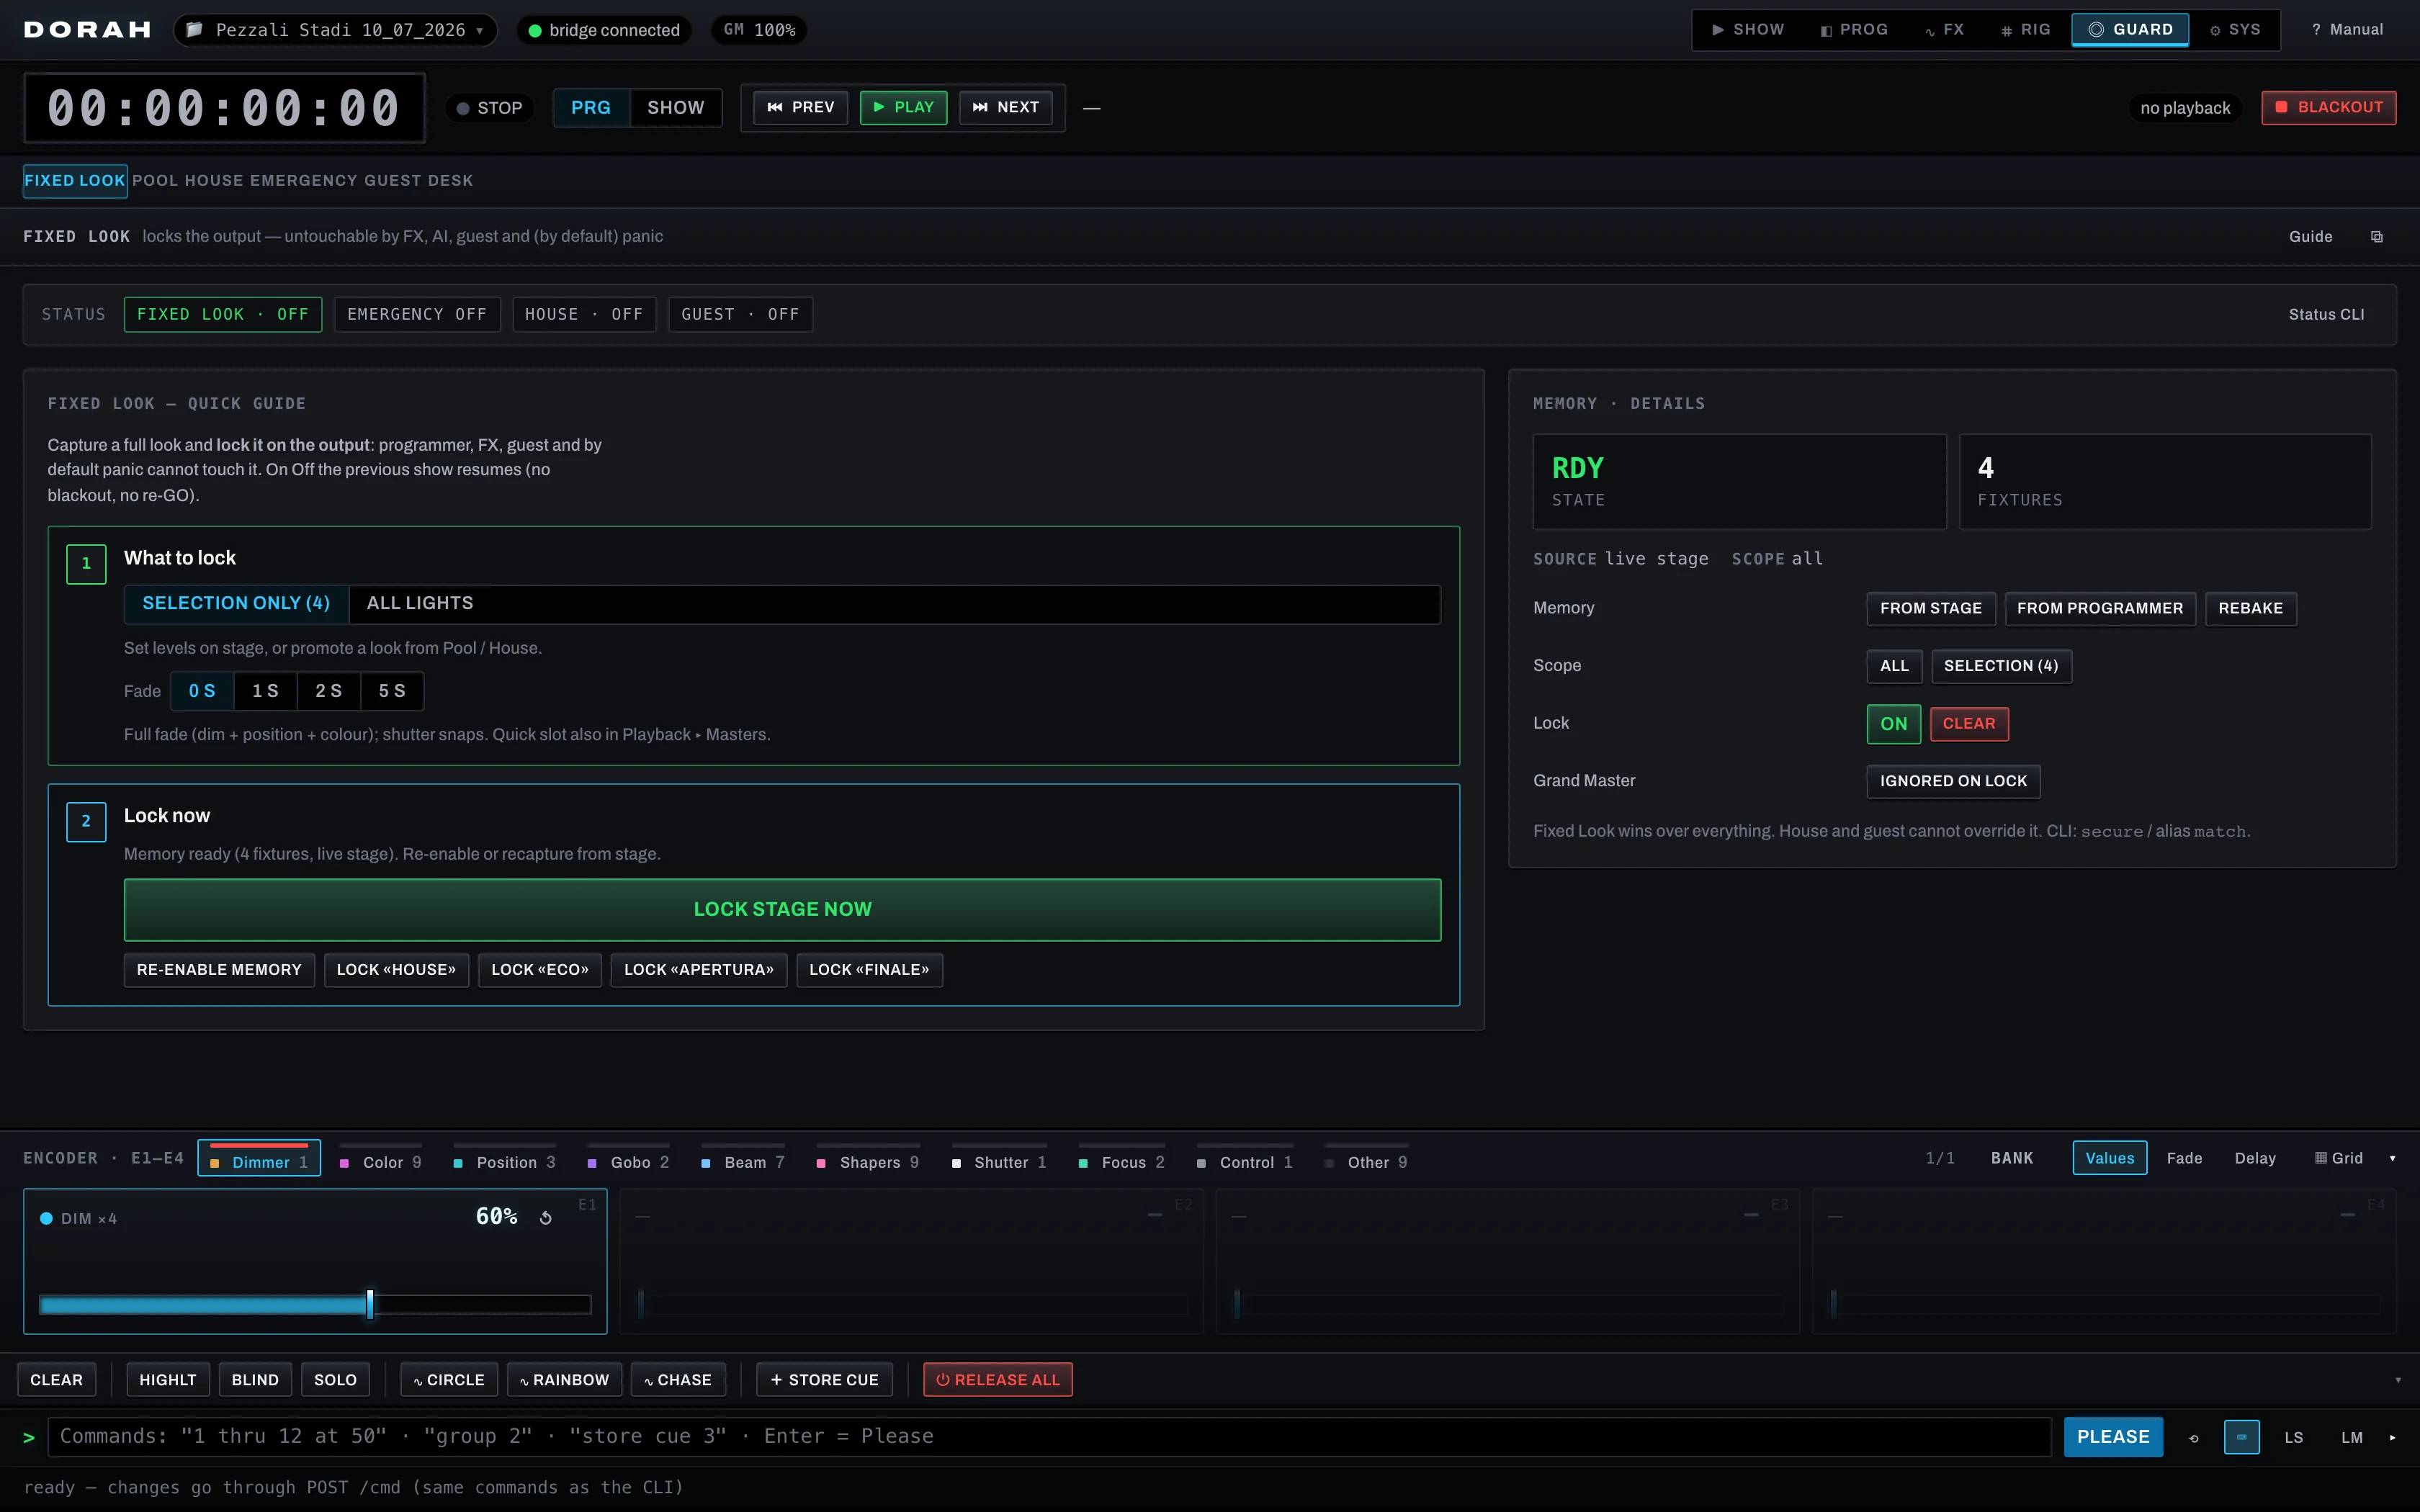Click LOCK «APERTURA» preset
Screen dimensions: 2420x1512
coord(699,970)
